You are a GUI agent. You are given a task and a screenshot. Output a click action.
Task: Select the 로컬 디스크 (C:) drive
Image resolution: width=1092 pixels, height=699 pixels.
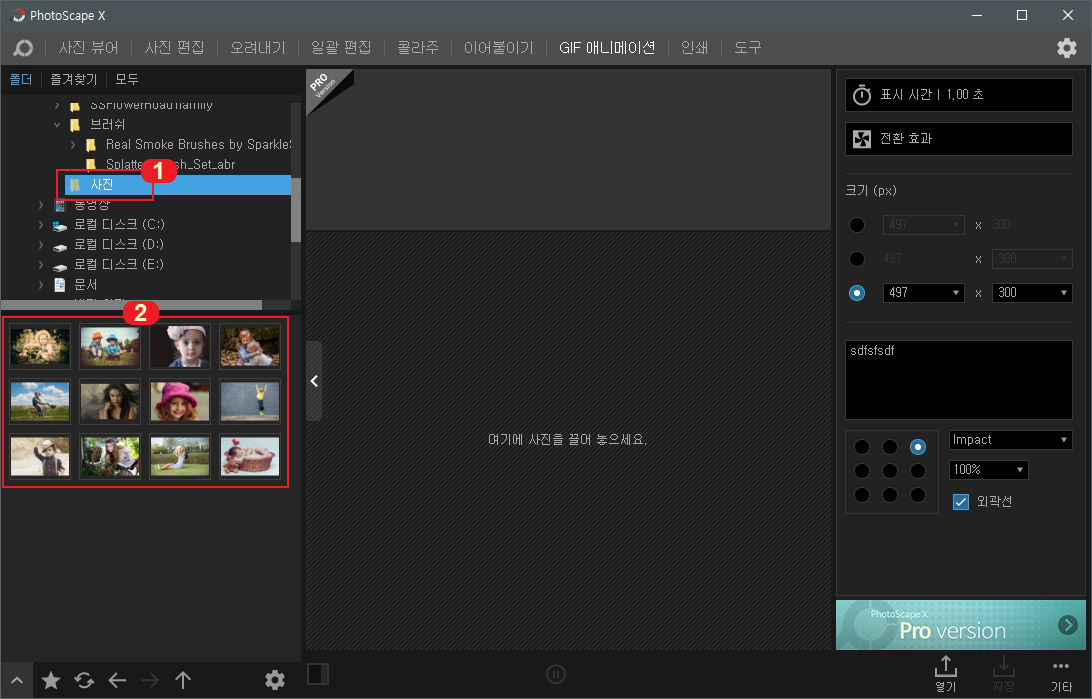point(119,224)
